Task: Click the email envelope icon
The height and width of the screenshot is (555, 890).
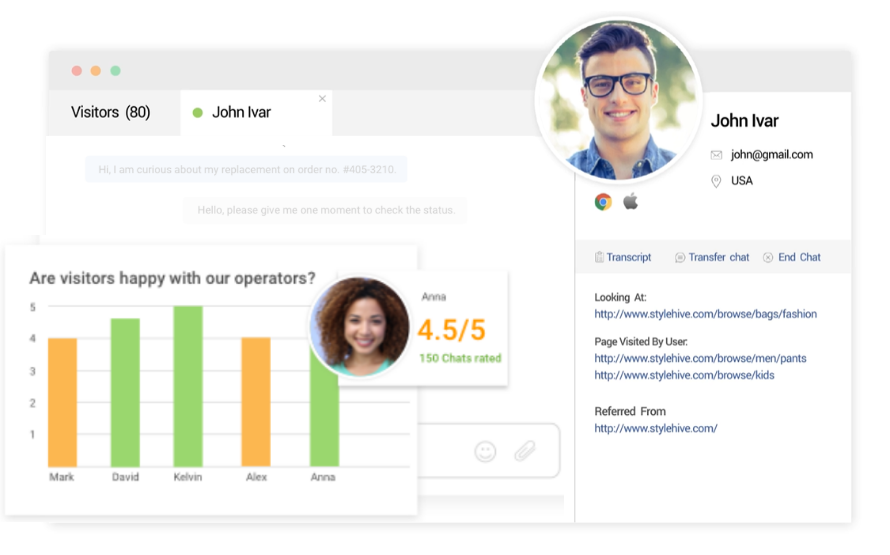Action: pyautogui.click(x=716, y=155)
